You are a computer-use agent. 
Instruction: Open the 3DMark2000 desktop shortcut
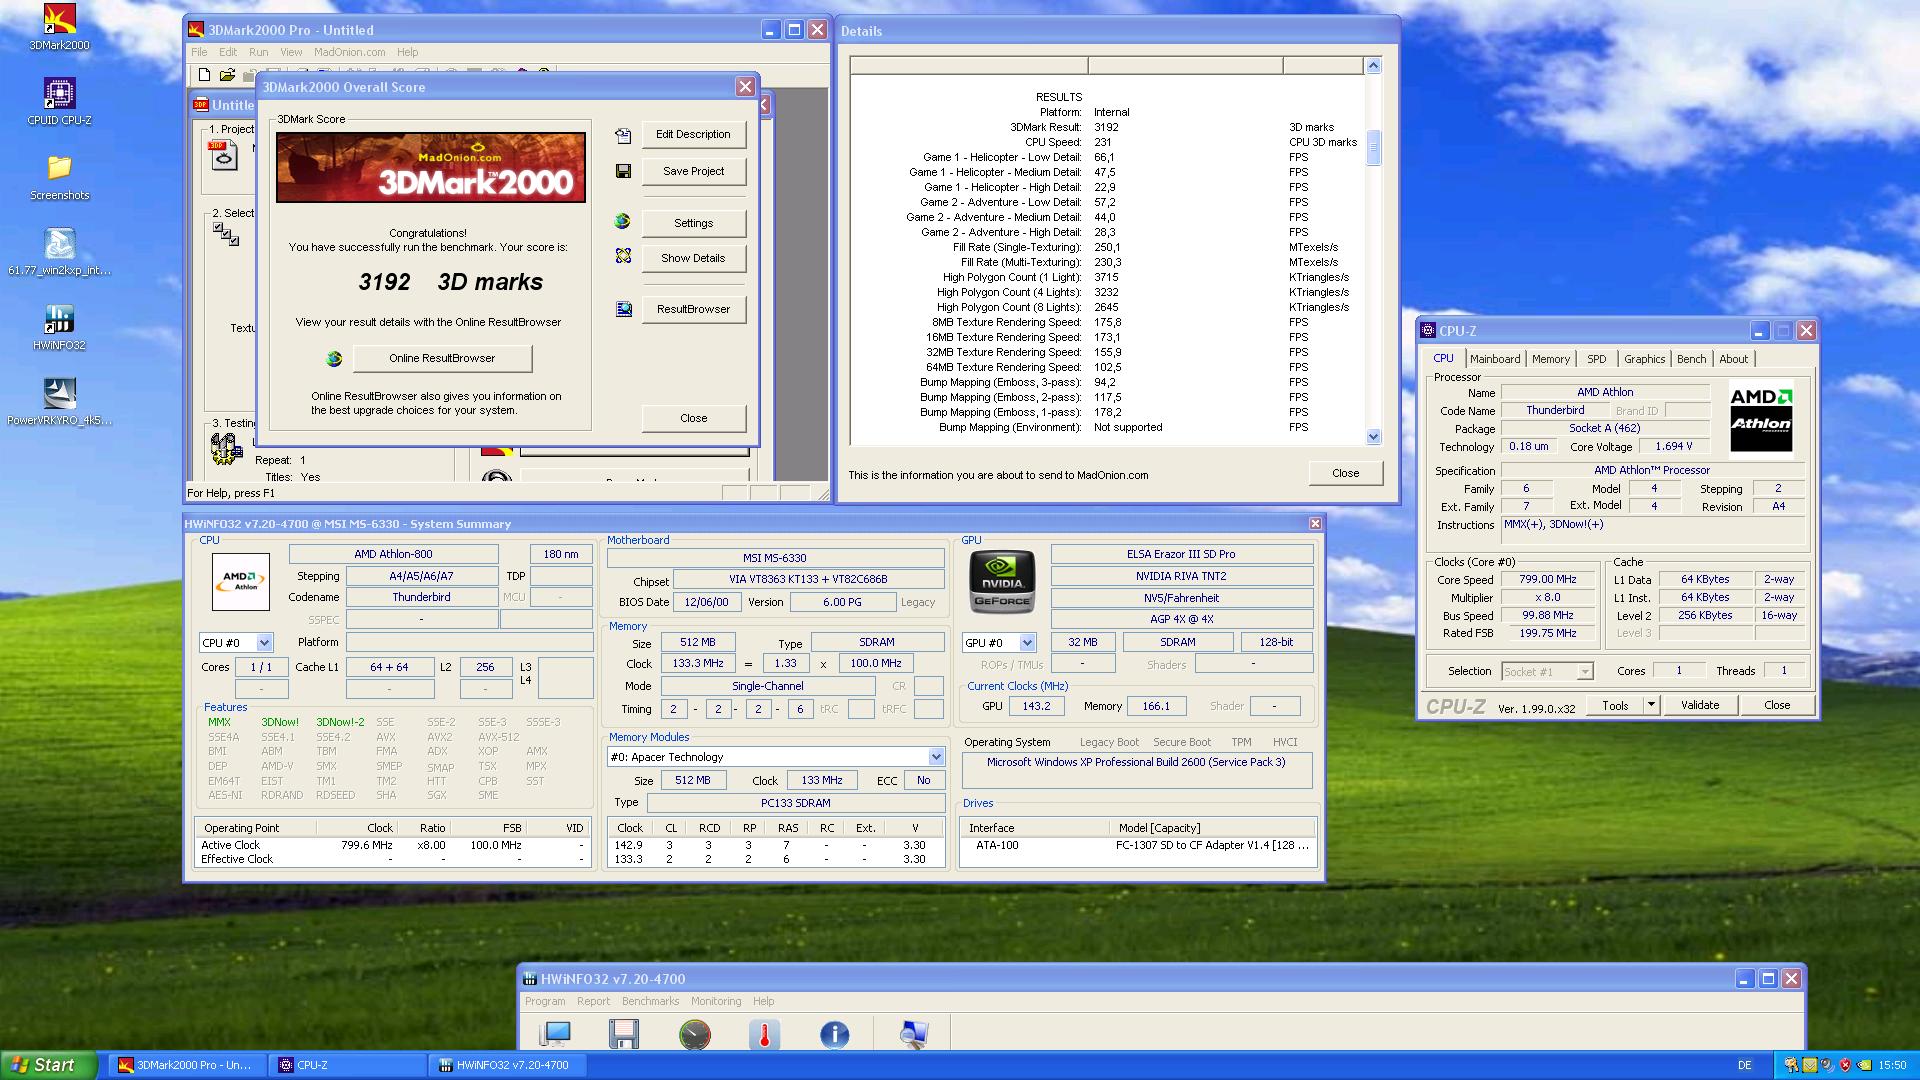(x=59, y=27)
